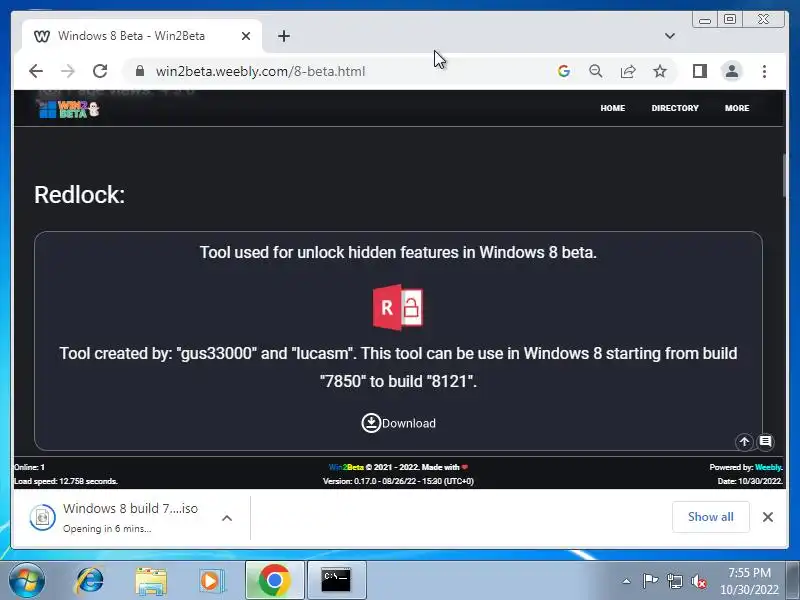Switch to the Command Prompt window
The height and width of the screenshot is (600, 800).
(336, 580)
